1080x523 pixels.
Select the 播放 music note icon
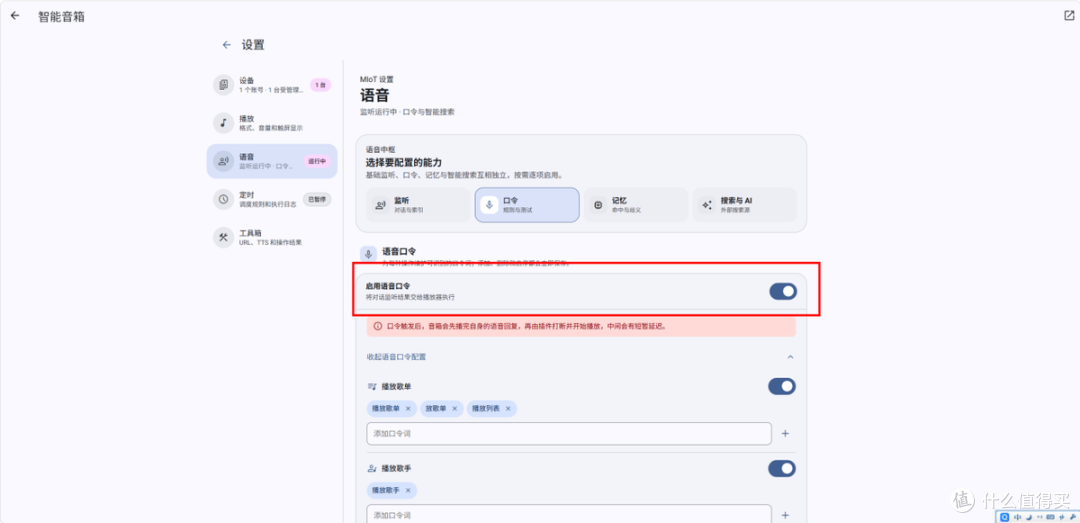(223, 123)
